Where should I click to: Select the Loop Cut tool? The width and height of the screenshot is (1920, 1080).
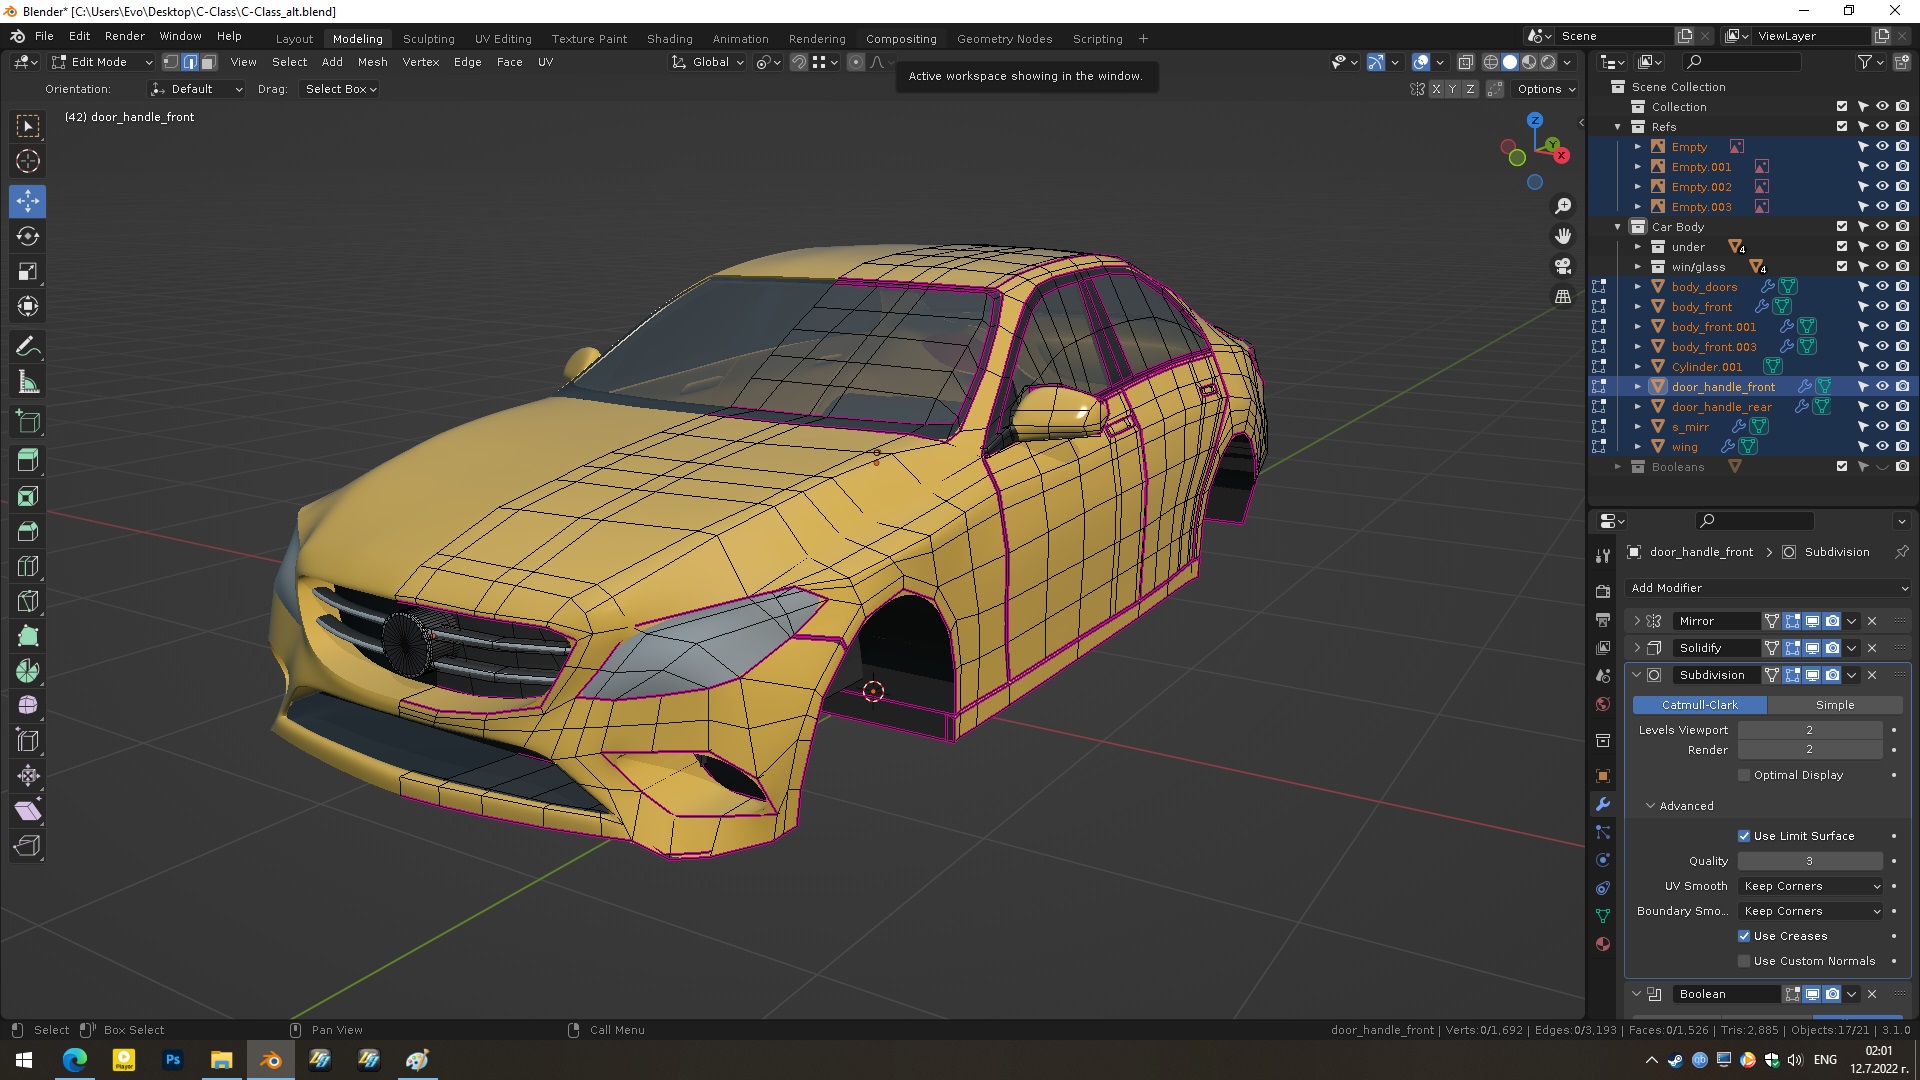pos(28,567)
